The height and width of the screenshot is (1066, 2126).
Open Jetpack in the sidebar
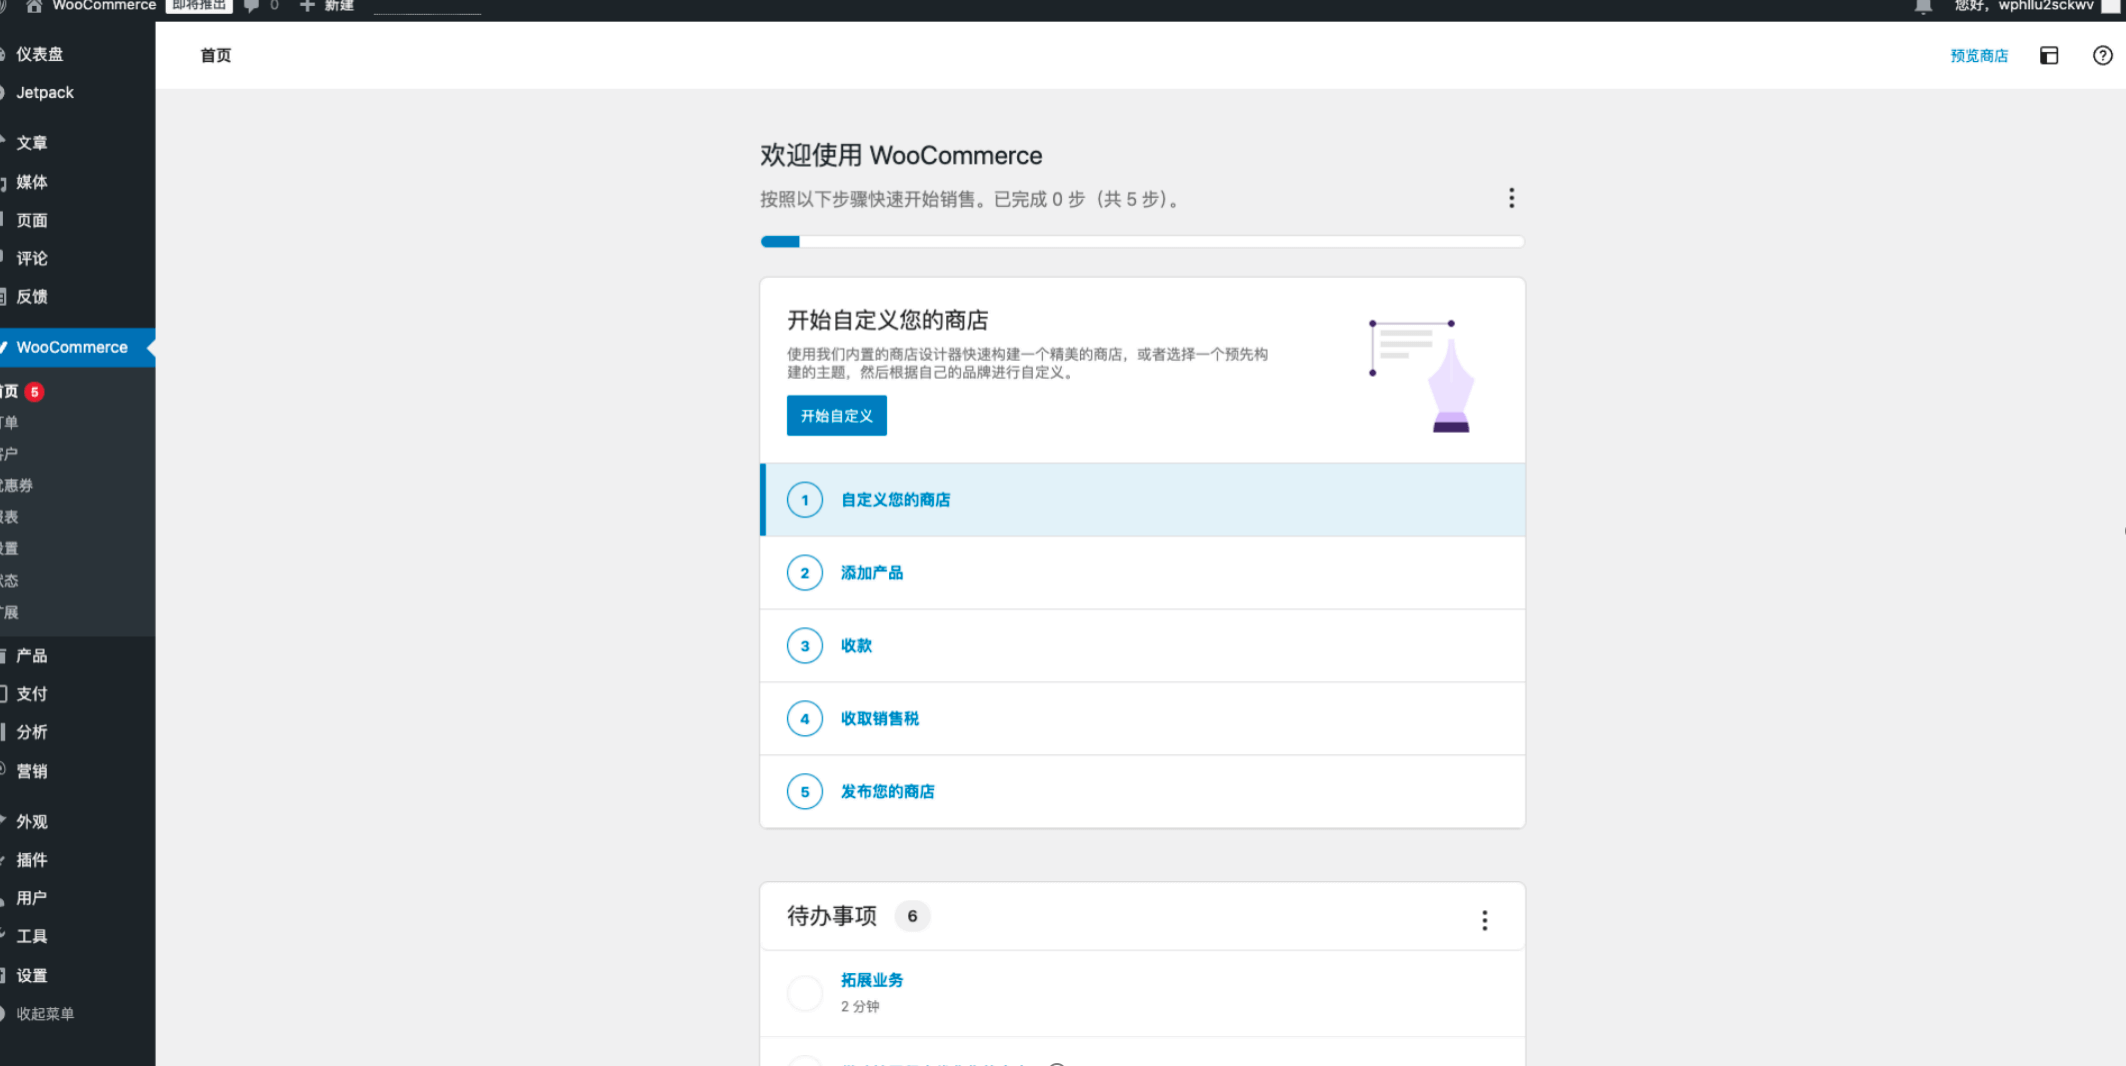(45, 93)
